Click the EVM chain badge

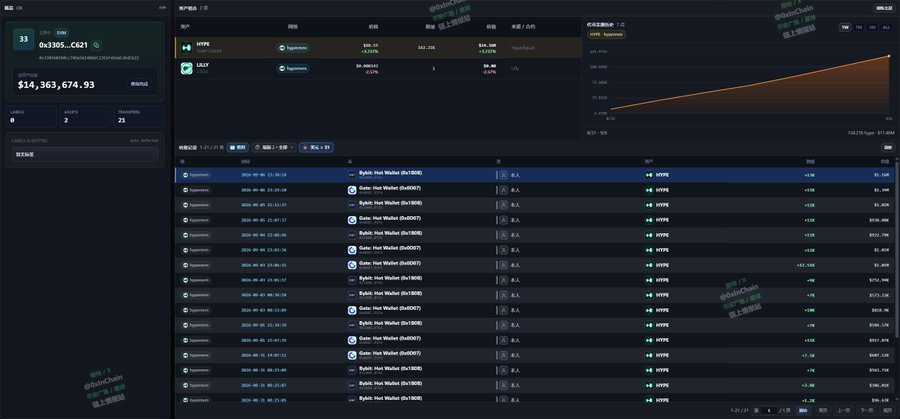(x=61, y=33)
